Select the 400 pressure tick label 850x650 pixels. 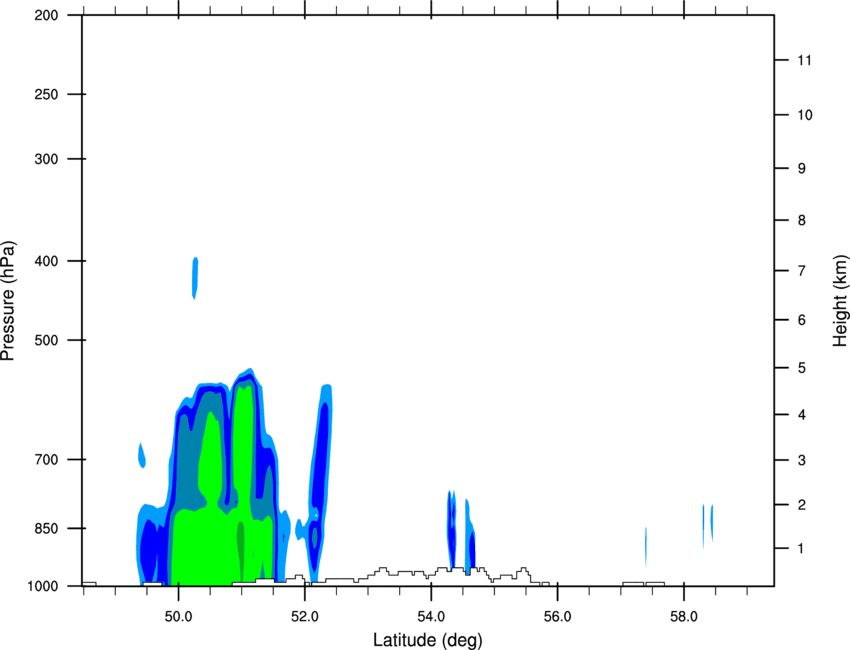[46, 261]
